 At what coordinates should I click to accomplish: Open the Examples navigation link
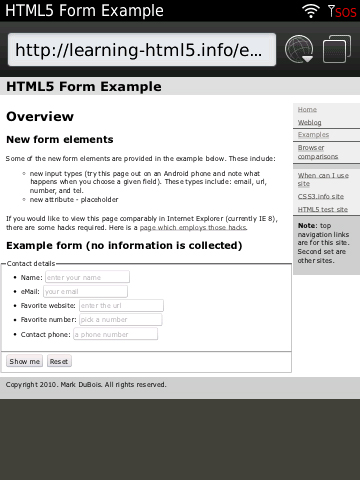coord(313,135)
